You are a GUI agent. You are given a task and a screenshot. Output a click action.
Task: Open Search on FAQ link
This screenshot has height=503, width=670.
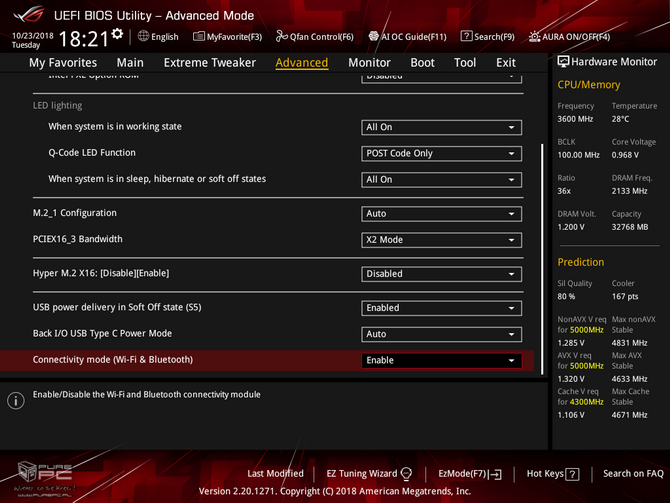click(x=633, y=474)
